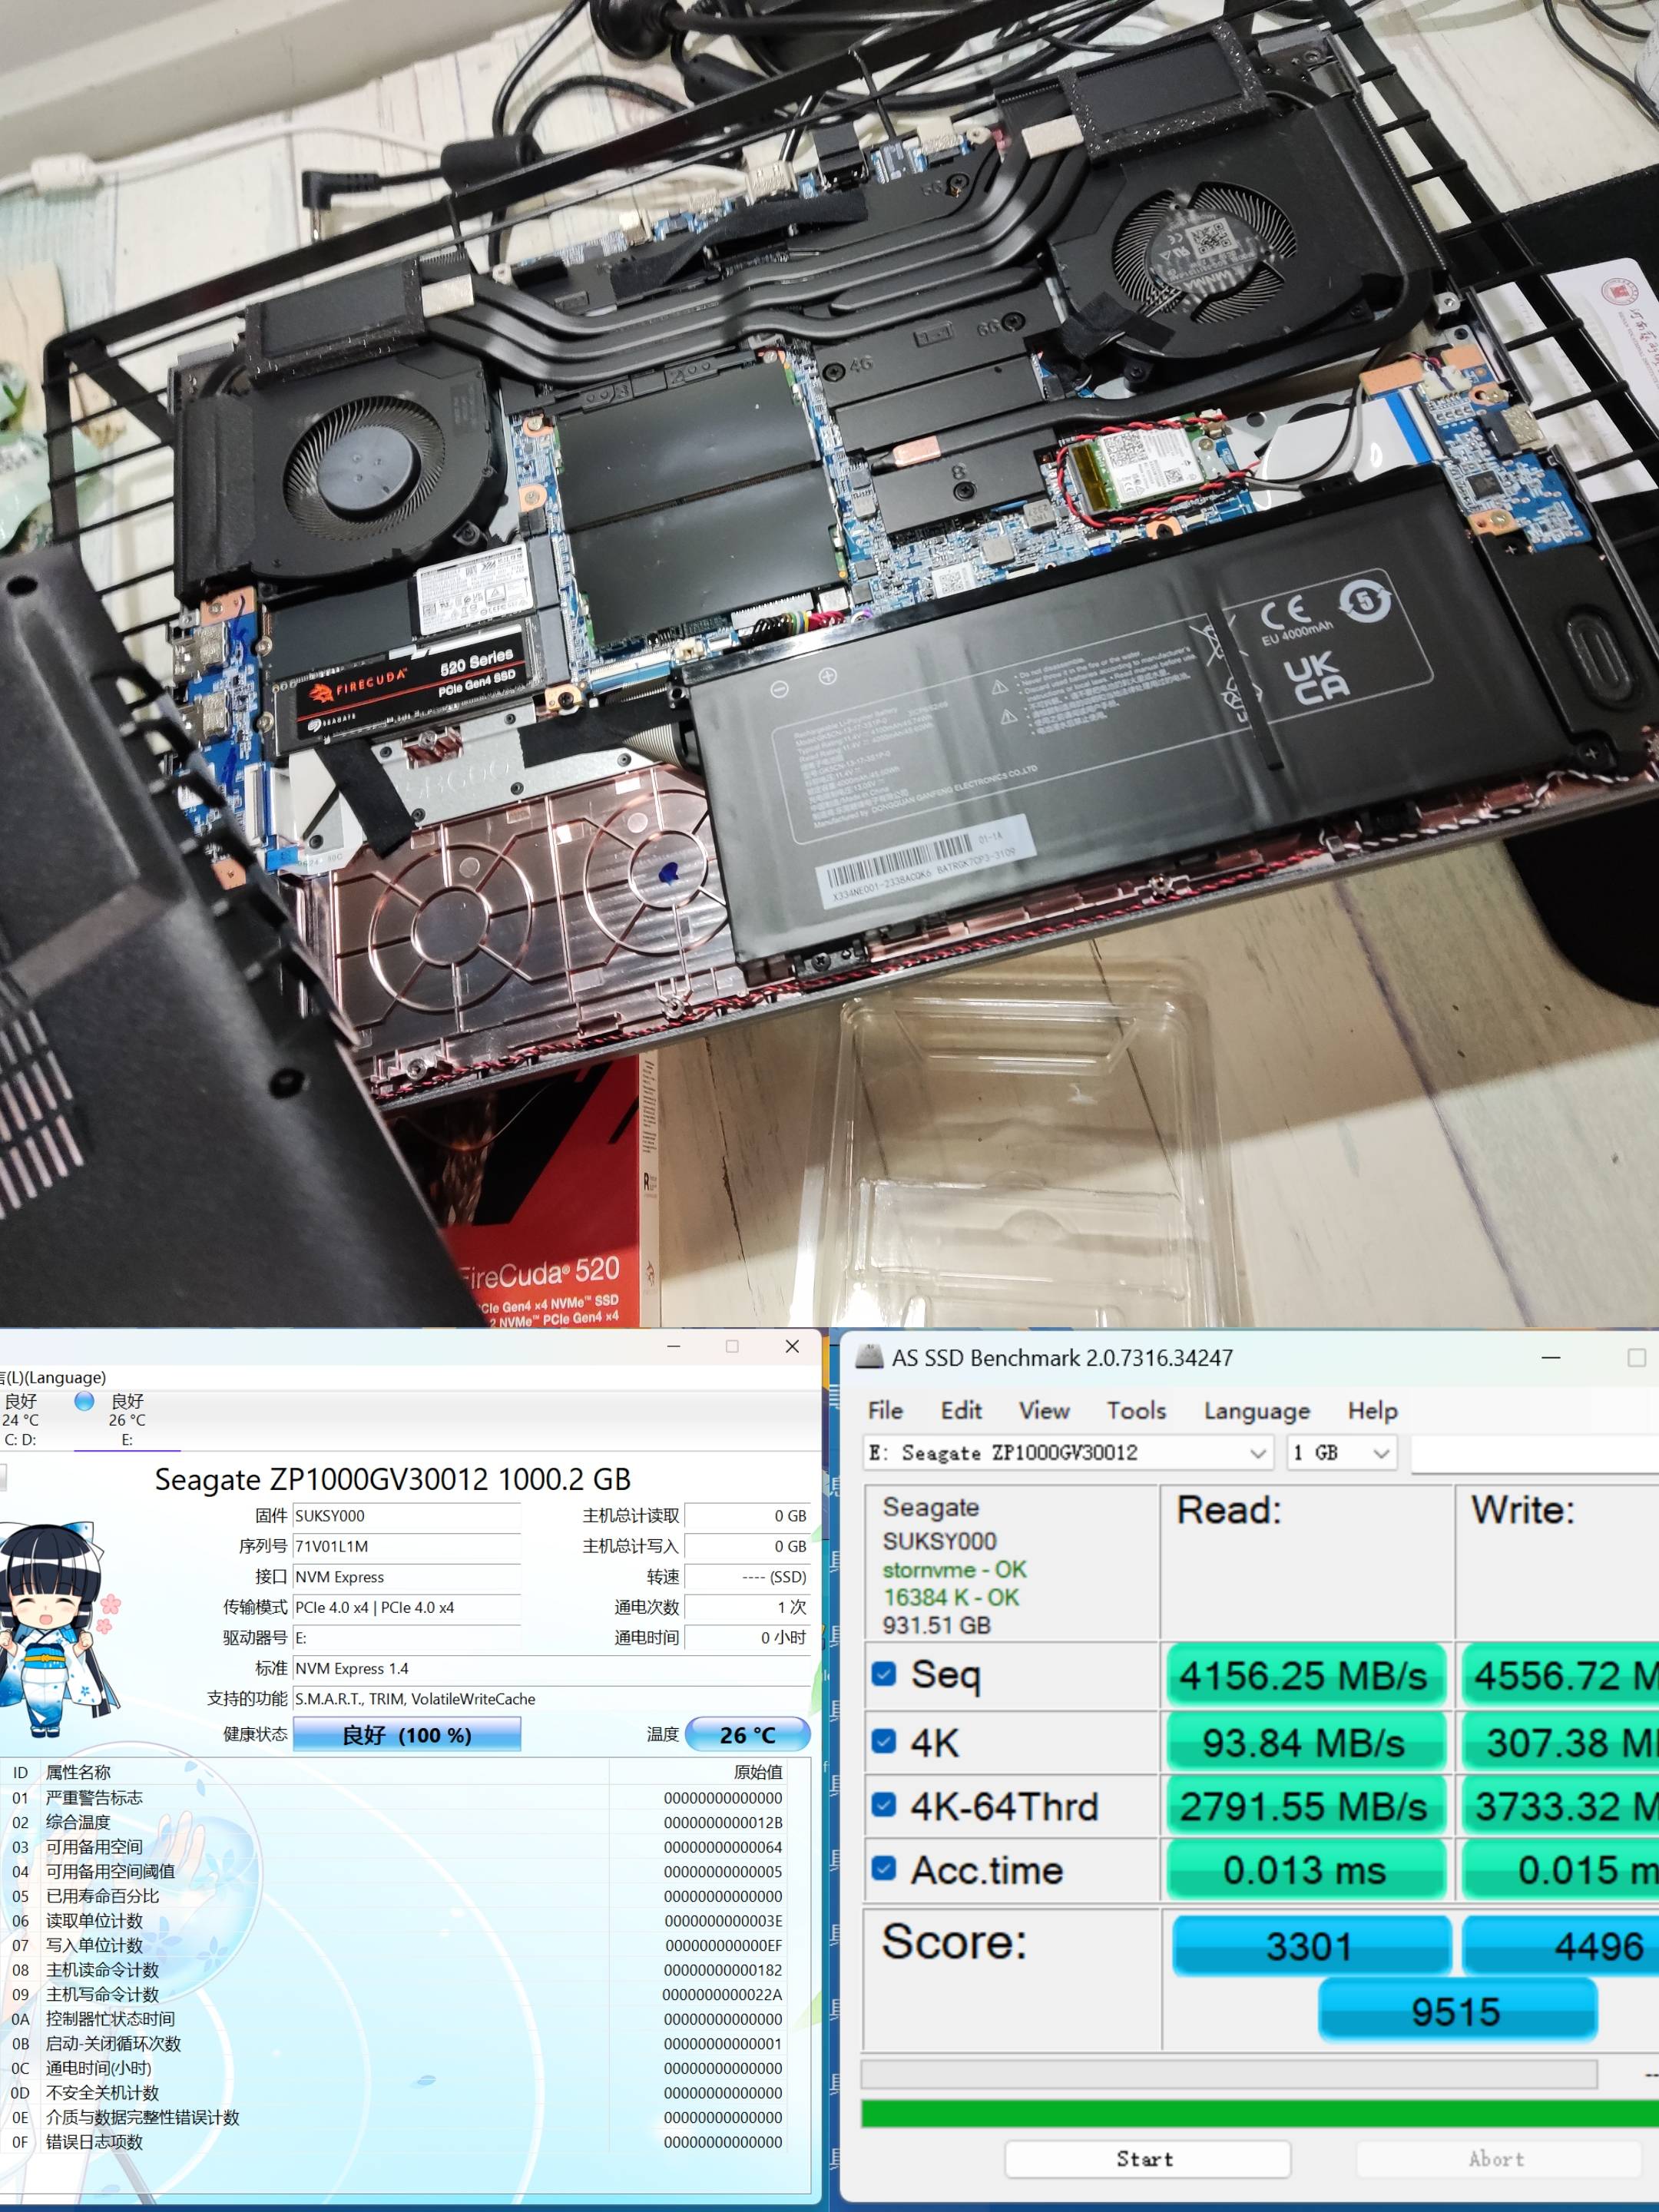1659x2212 pixels.
Task: Open the Language menu in AS SSD
Action: click(1257, 1411)
